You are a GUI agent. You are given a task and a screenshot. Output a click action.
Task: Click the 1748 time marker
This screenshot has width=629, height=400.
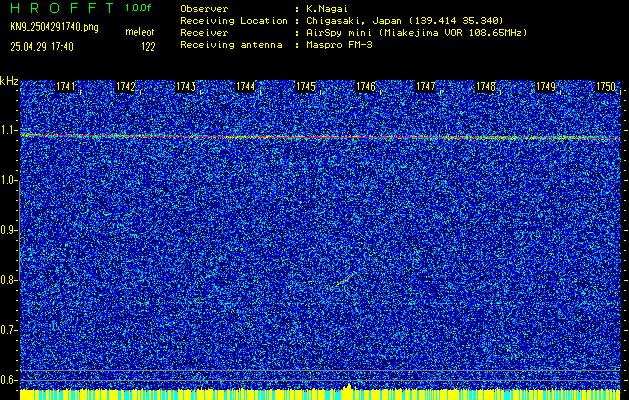485,87
